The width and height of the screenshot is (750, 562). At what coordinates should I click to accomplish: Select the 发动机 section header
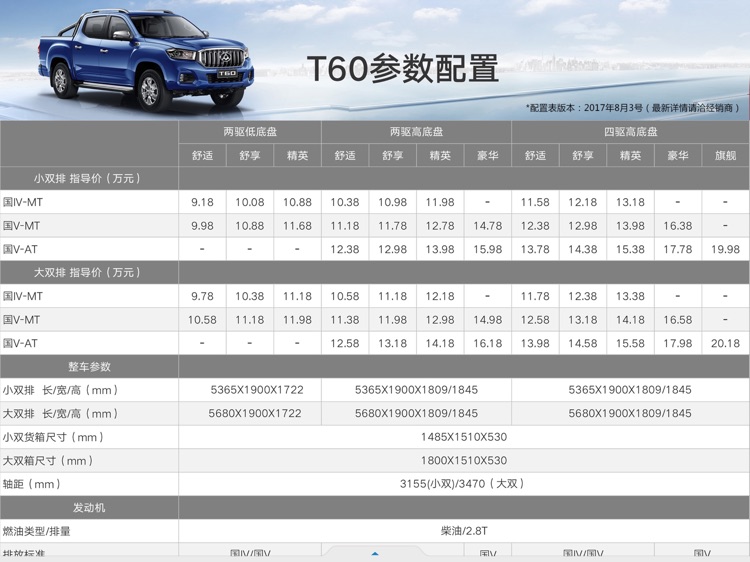pyautogui.click(x=89, y=507)
